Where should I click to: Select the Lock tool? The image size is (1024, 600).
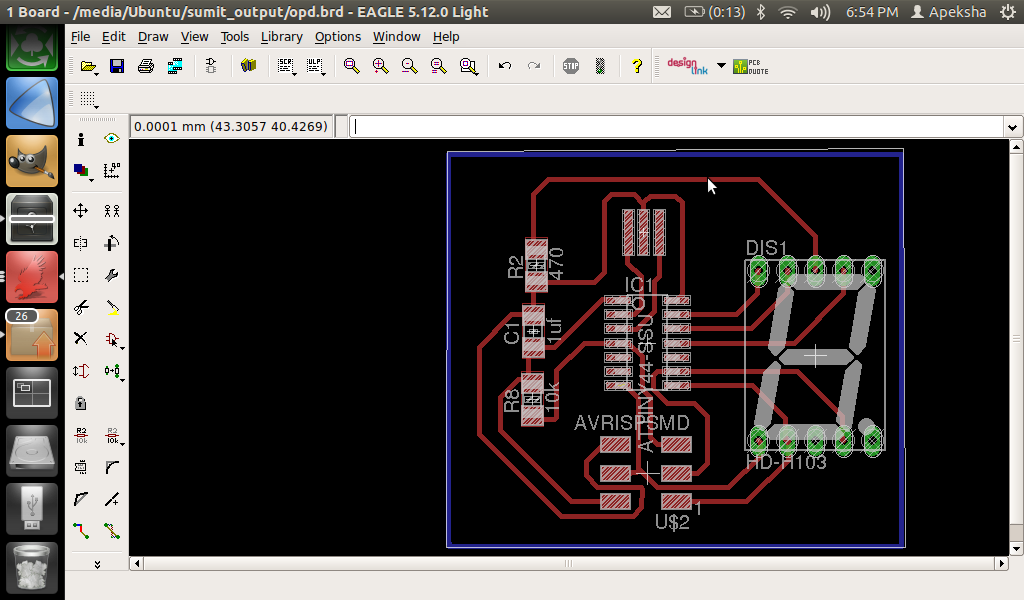coord(80,403)
